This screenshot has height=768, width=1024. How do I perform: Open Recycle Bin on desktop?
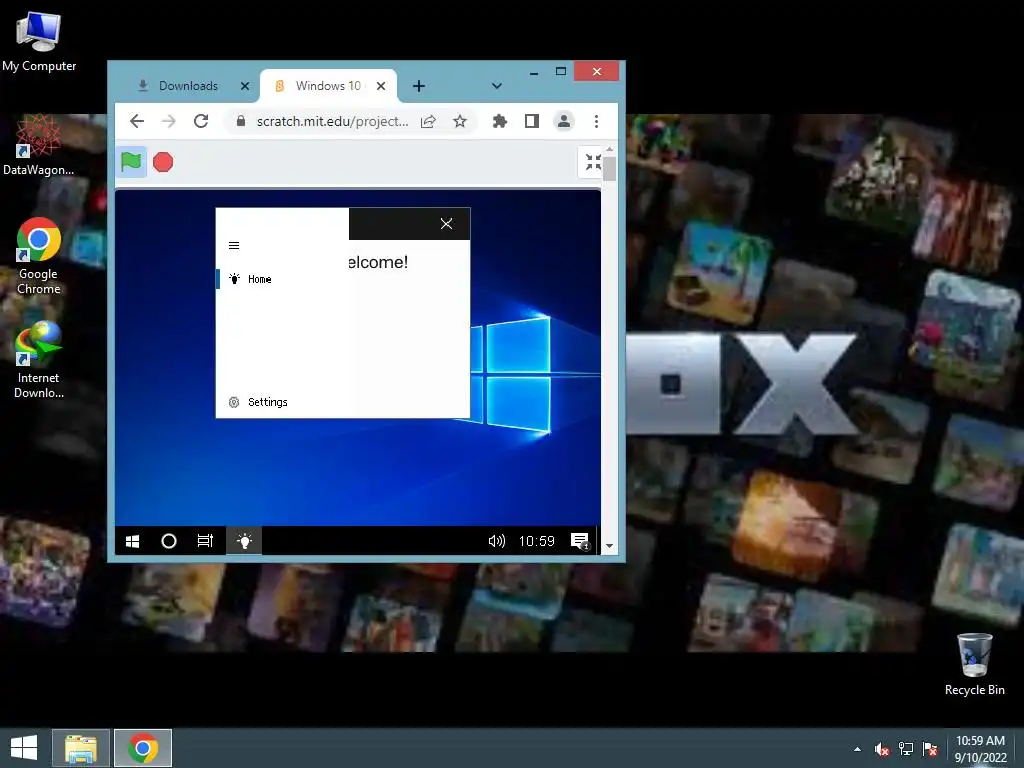(974, 665)
